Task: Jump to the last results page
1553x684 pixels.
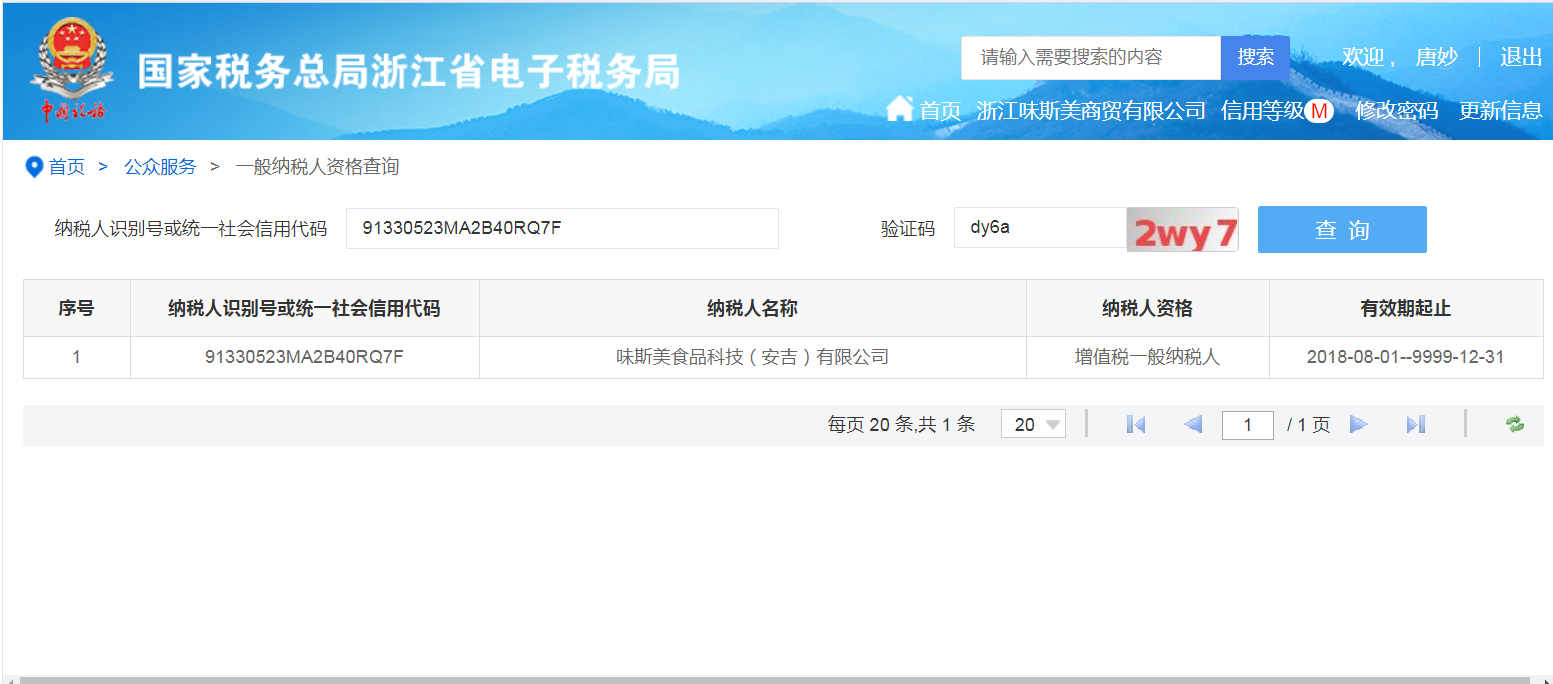Action: click(x=1415, y=425)
